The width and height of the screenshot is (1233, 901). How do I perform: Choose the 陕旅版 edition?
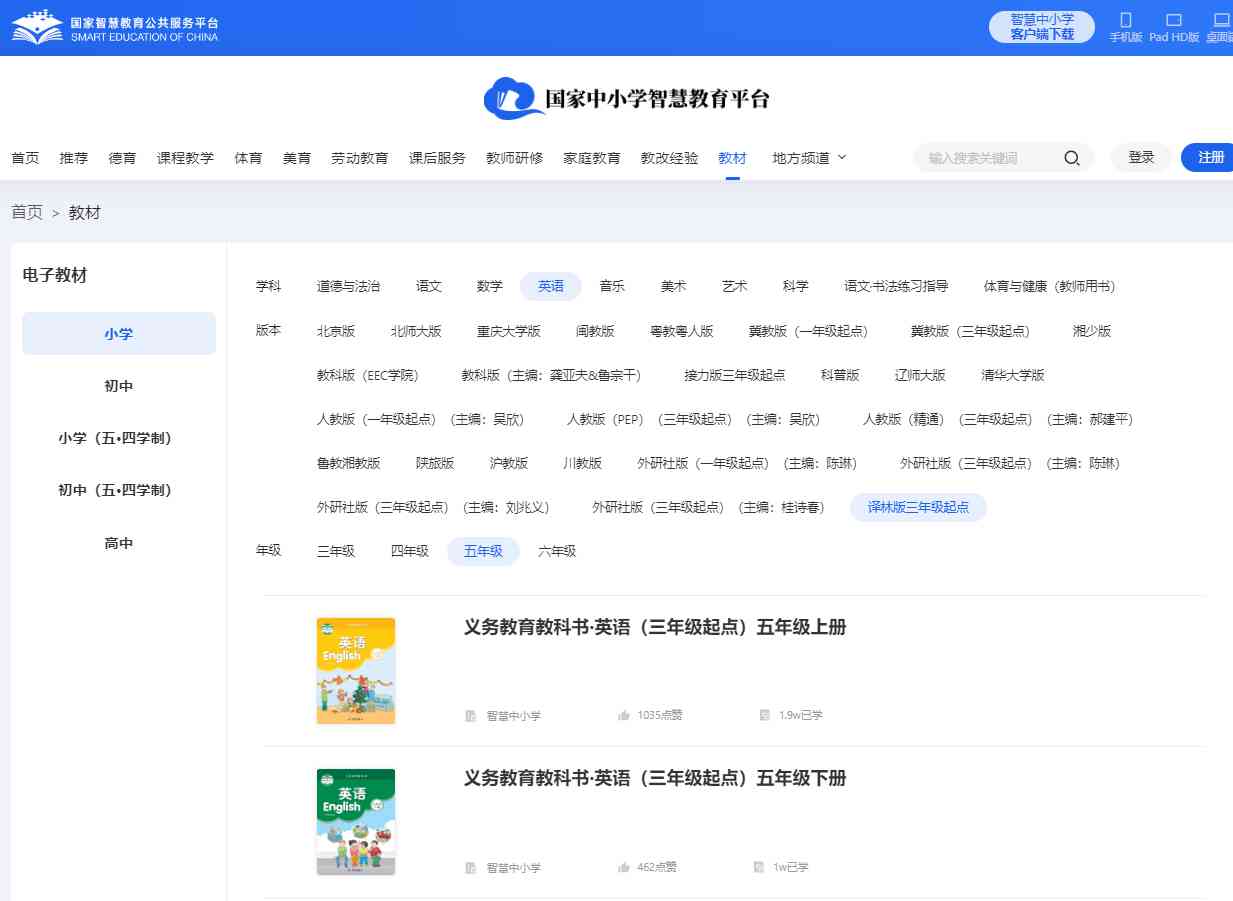tap(435, 463)
